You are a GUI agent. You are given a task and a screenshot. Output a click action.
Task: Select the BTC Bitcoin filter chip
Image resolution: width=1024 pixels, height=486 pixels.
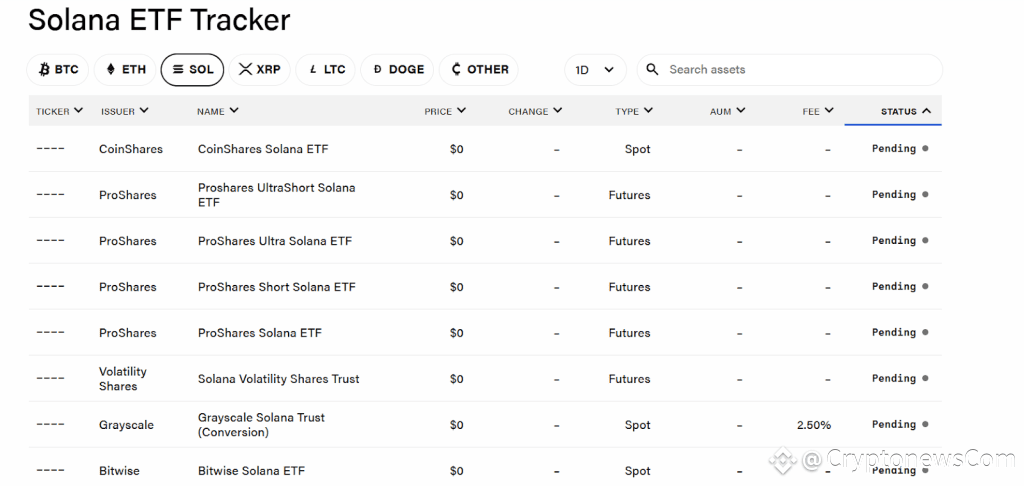pyautogui.click(x=57, y=70)
